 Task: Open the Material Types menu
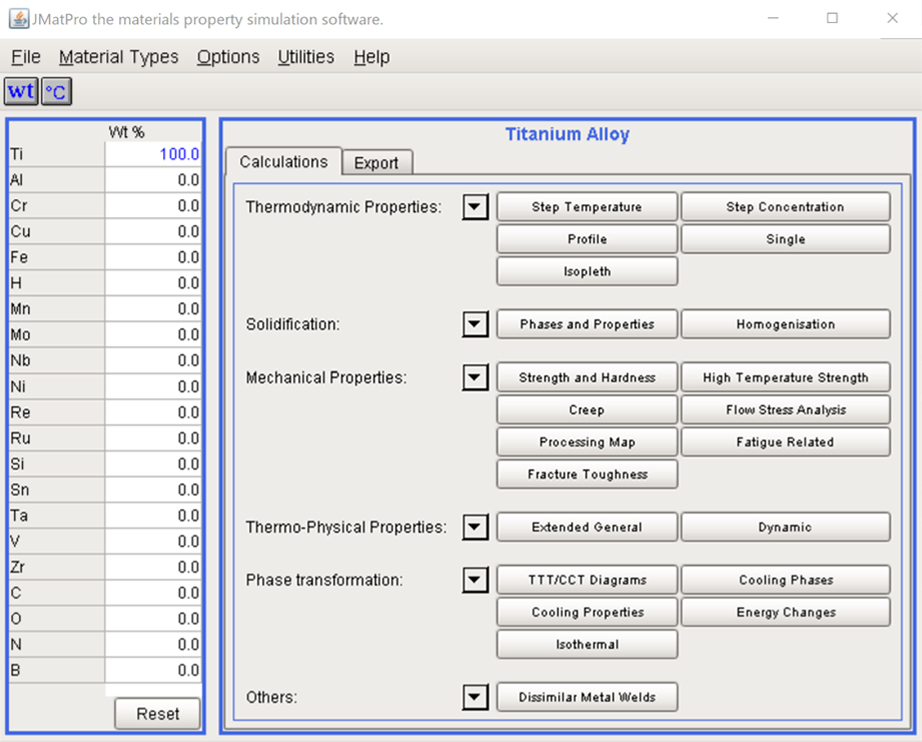118,57
